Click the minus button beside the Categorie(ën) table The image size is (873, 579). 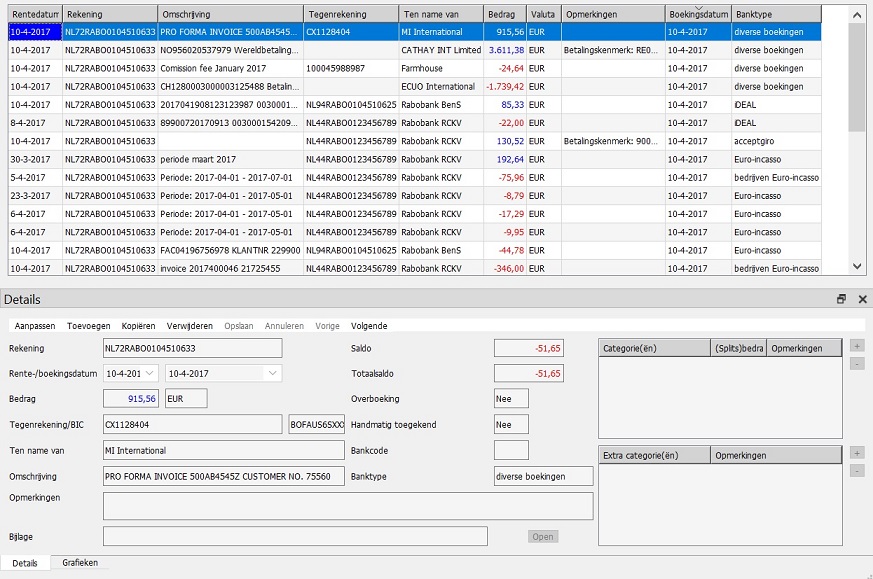pyautogui.click(x=857, y=363)
